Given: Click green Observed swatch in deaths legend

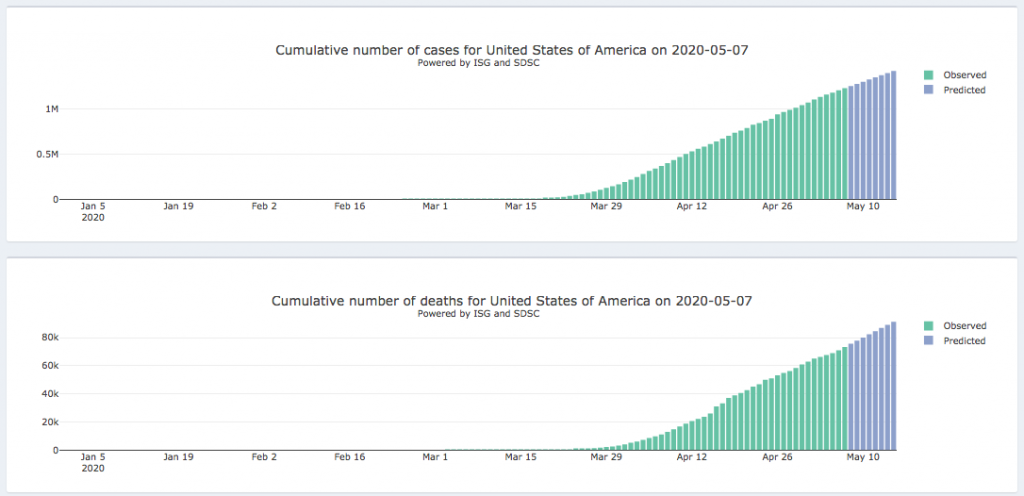Looking at the screenshot, I should coord(929,326).
